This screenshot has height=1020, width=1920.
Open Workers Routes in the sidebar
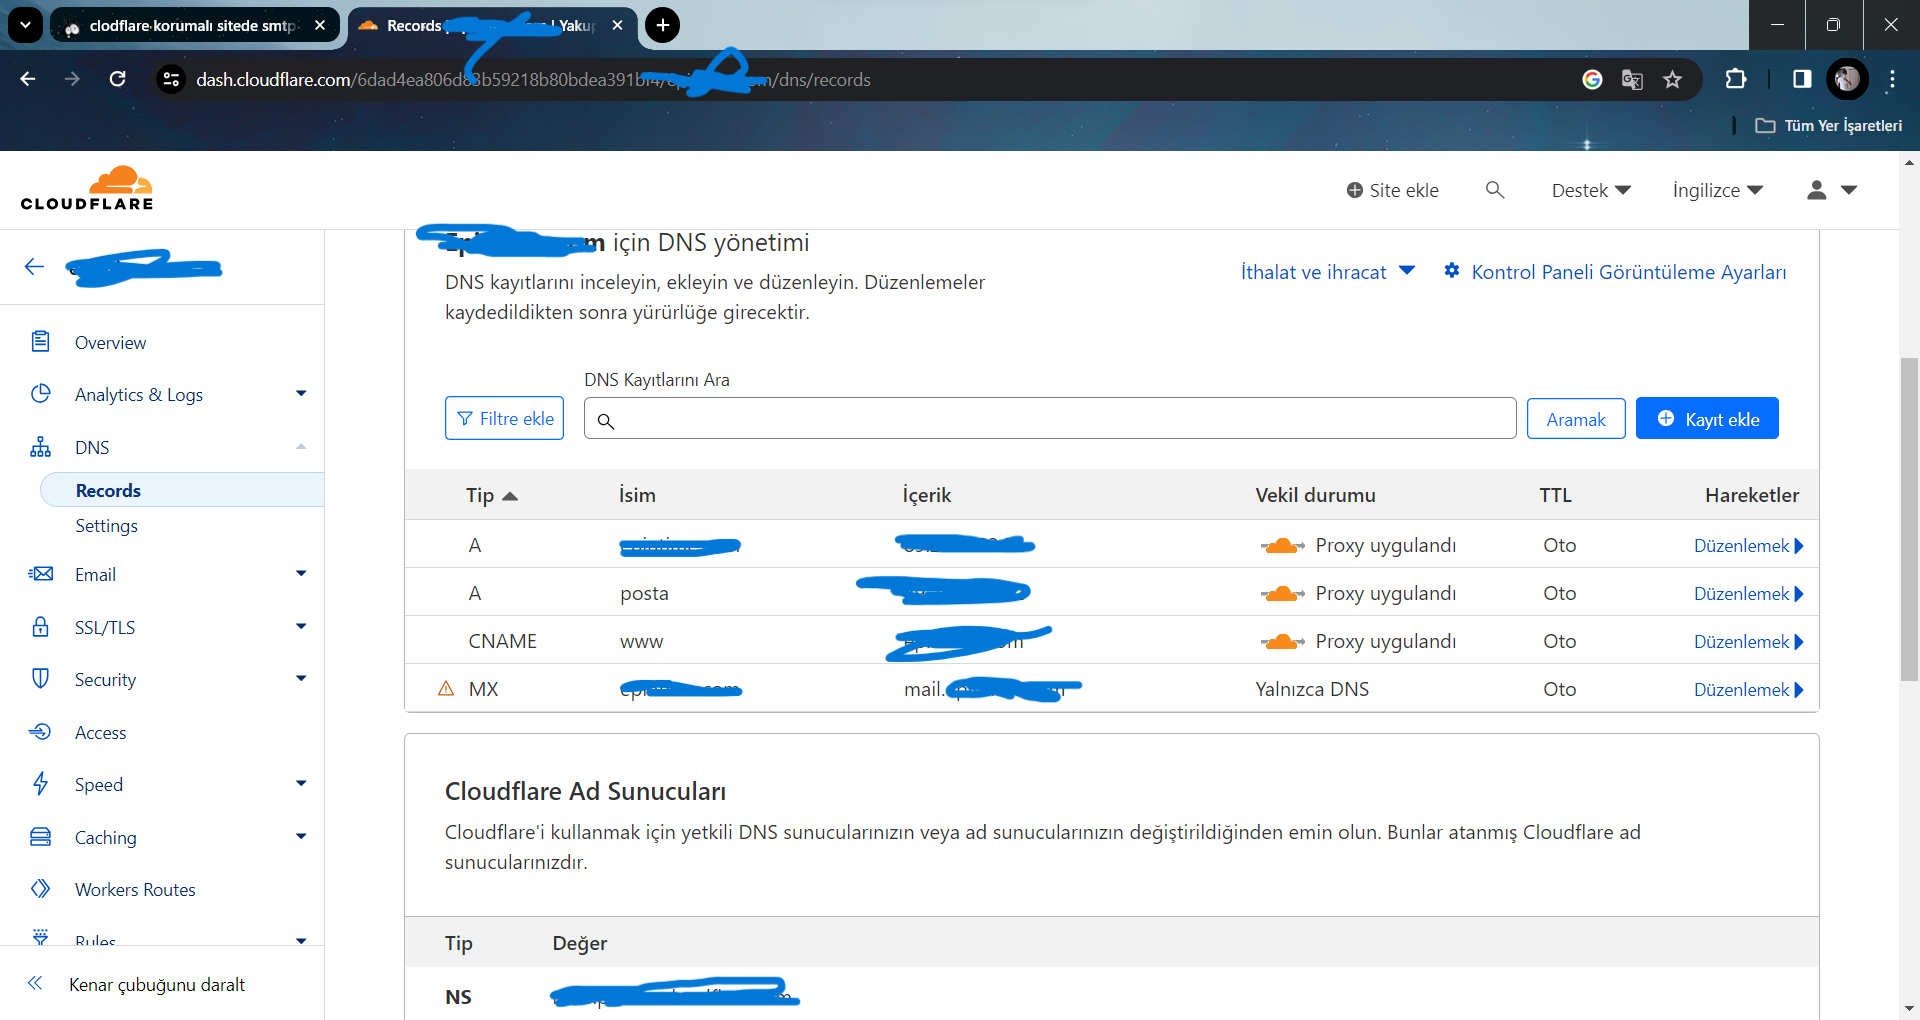tap(135, 889)
